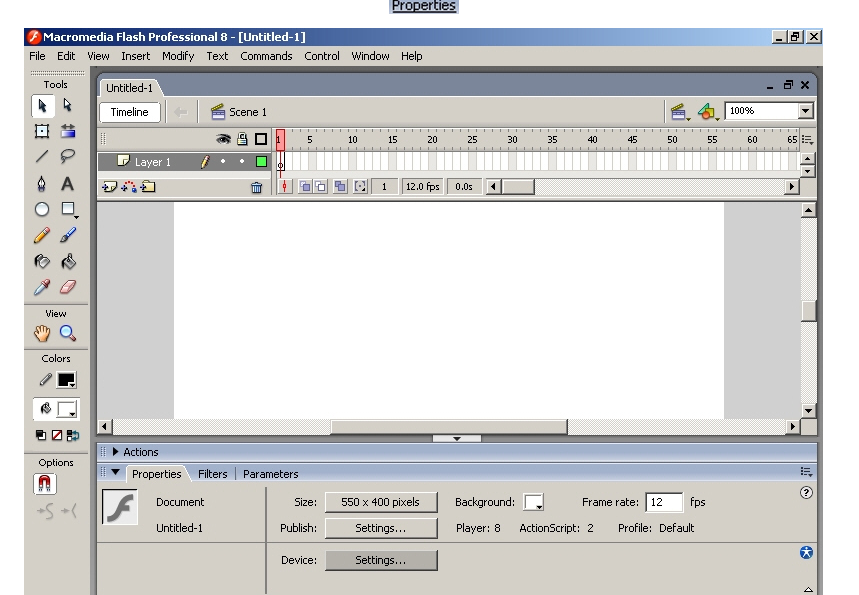Select the Eraser tool

coord(68,287)
